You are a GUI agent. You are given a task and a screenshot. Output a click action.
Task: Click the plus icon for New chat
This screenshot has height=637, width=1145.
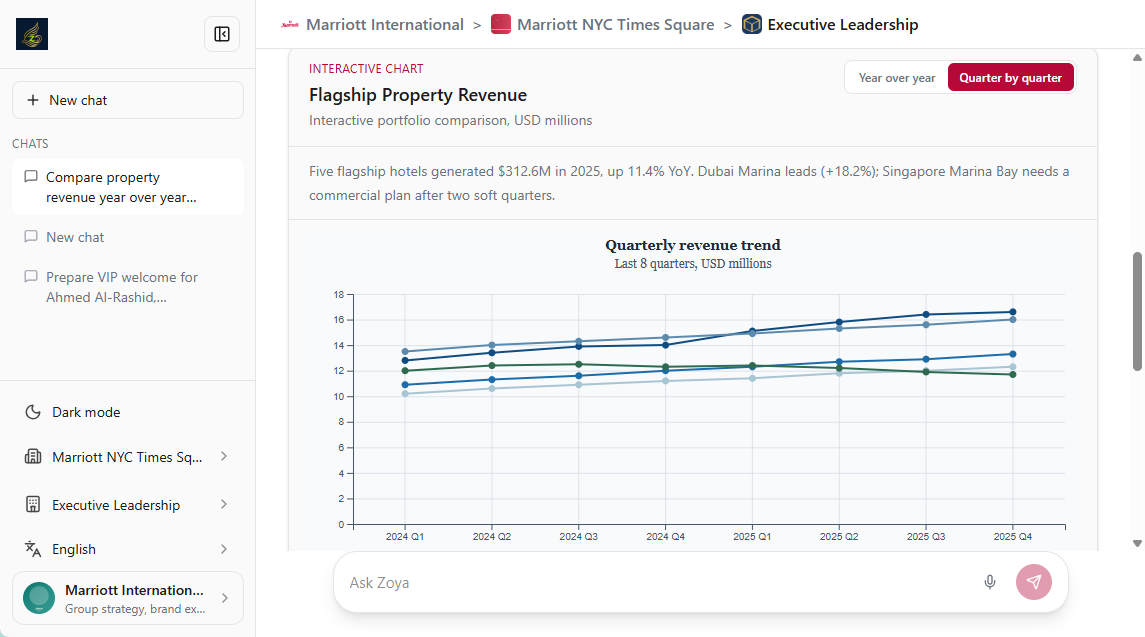[33, 100]
